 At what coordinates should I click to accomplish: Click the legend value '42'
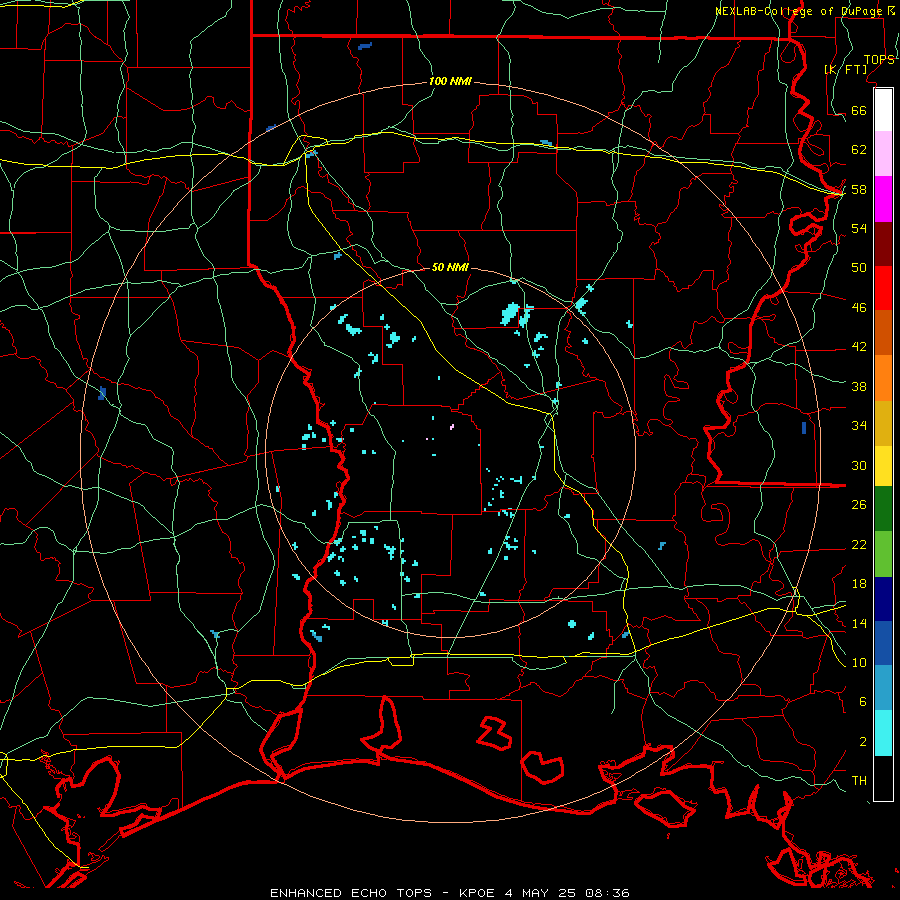click(x=859, y=347)
